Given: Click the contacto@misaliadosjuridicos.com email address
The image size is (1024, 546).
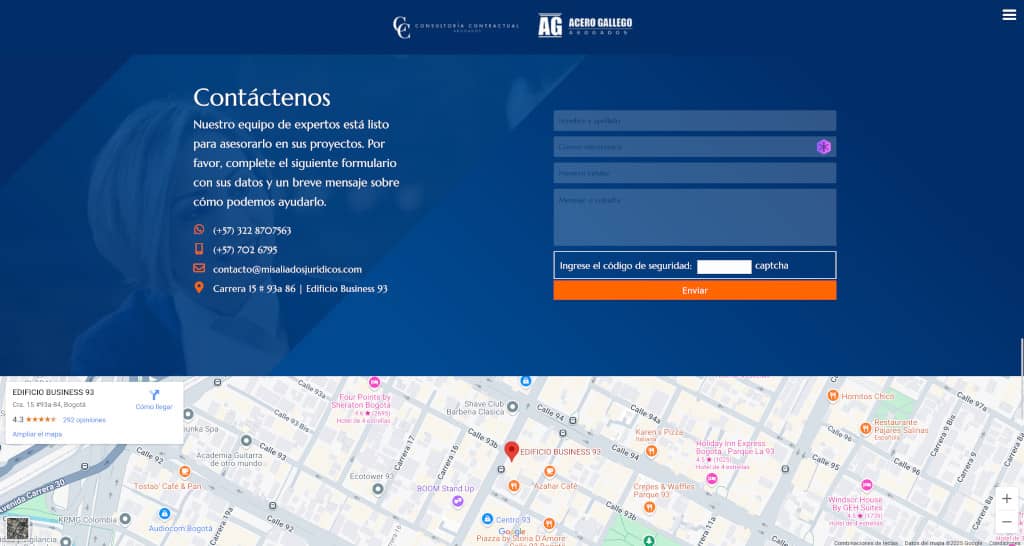Looking at the screenshot, I should pos(287,269).
